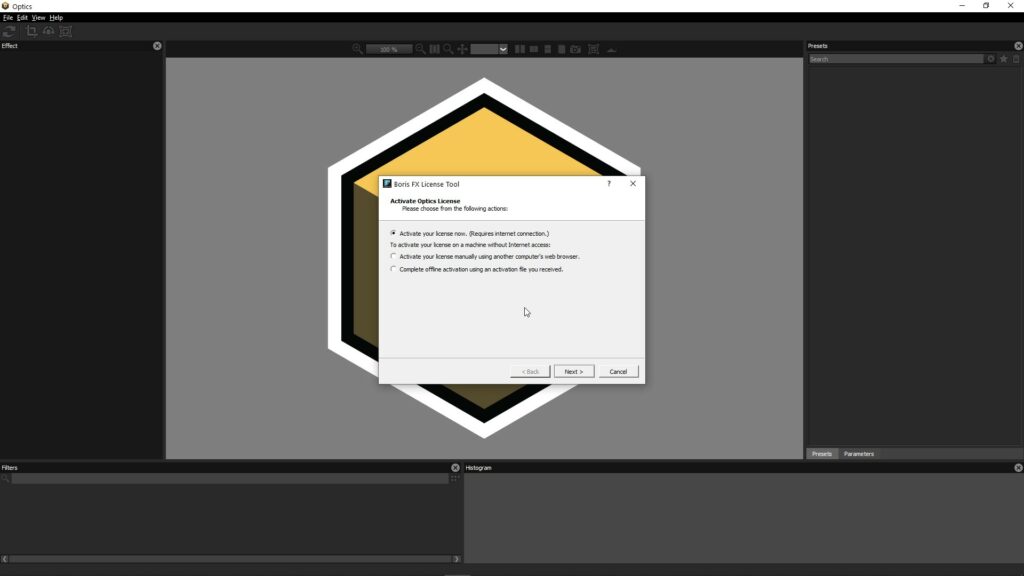Viewport: 1024px width, 576px height.
Task: Switch to the Parameters tab
Action: click(x=858, y=454)
